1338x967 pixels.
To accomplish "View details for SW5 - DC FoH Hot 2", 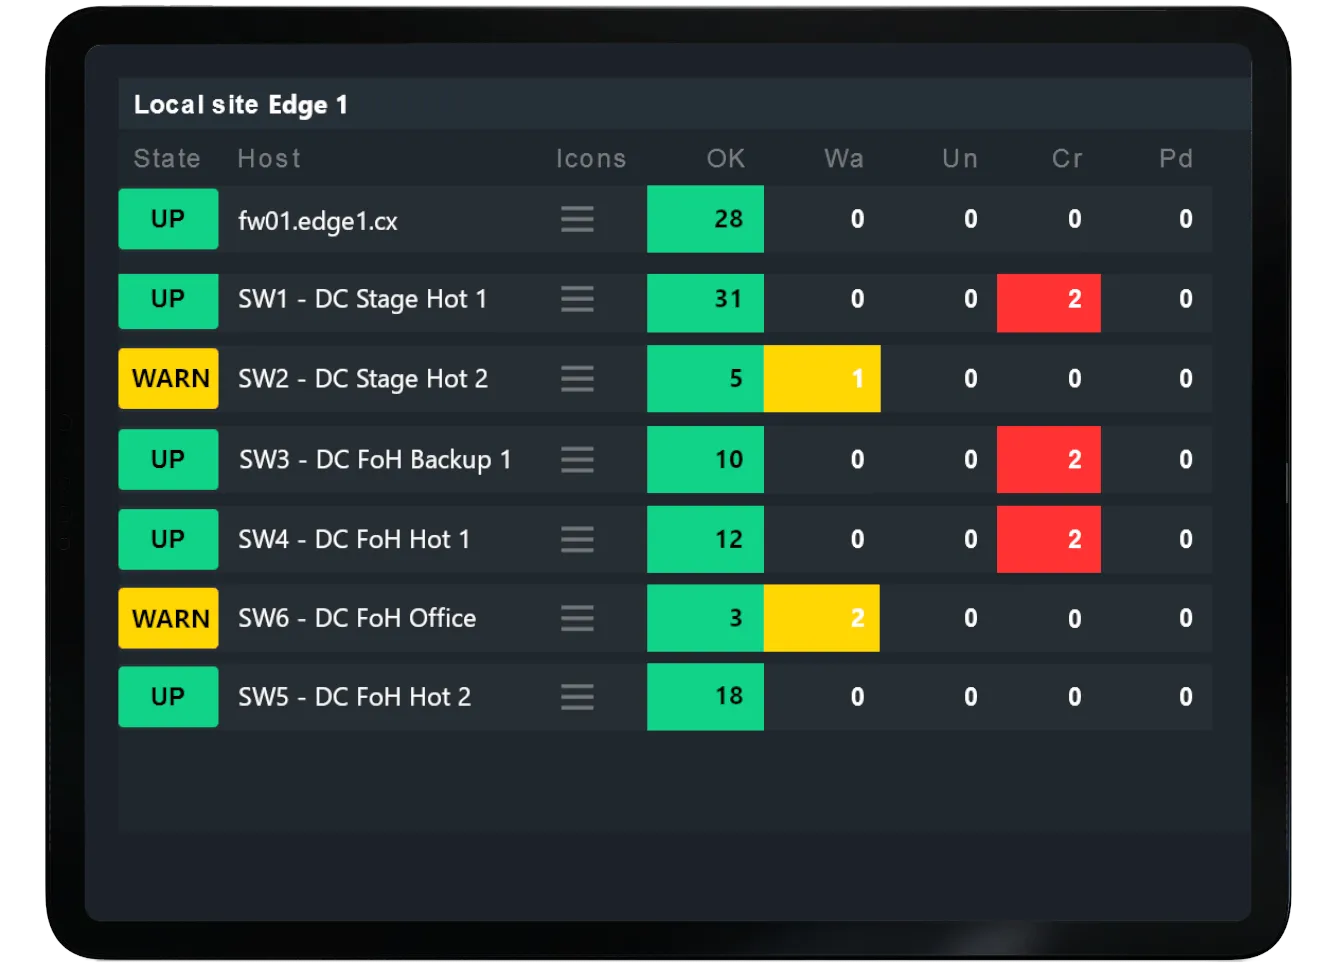I will point(354,696).
